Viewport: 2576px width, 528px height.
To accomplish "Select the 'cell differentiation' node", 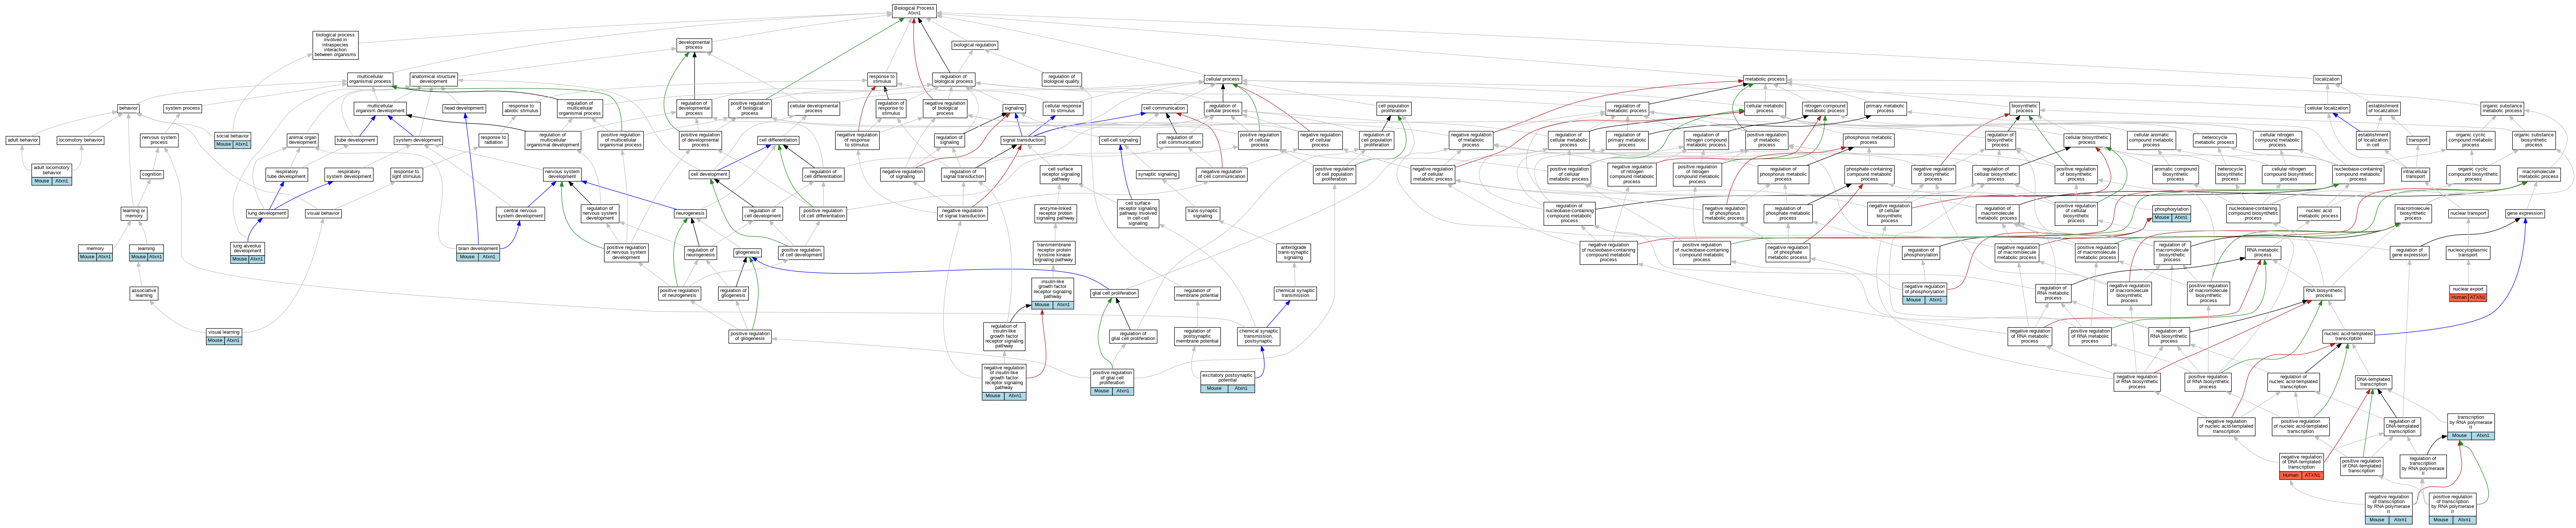I will (x=777, y=140).
